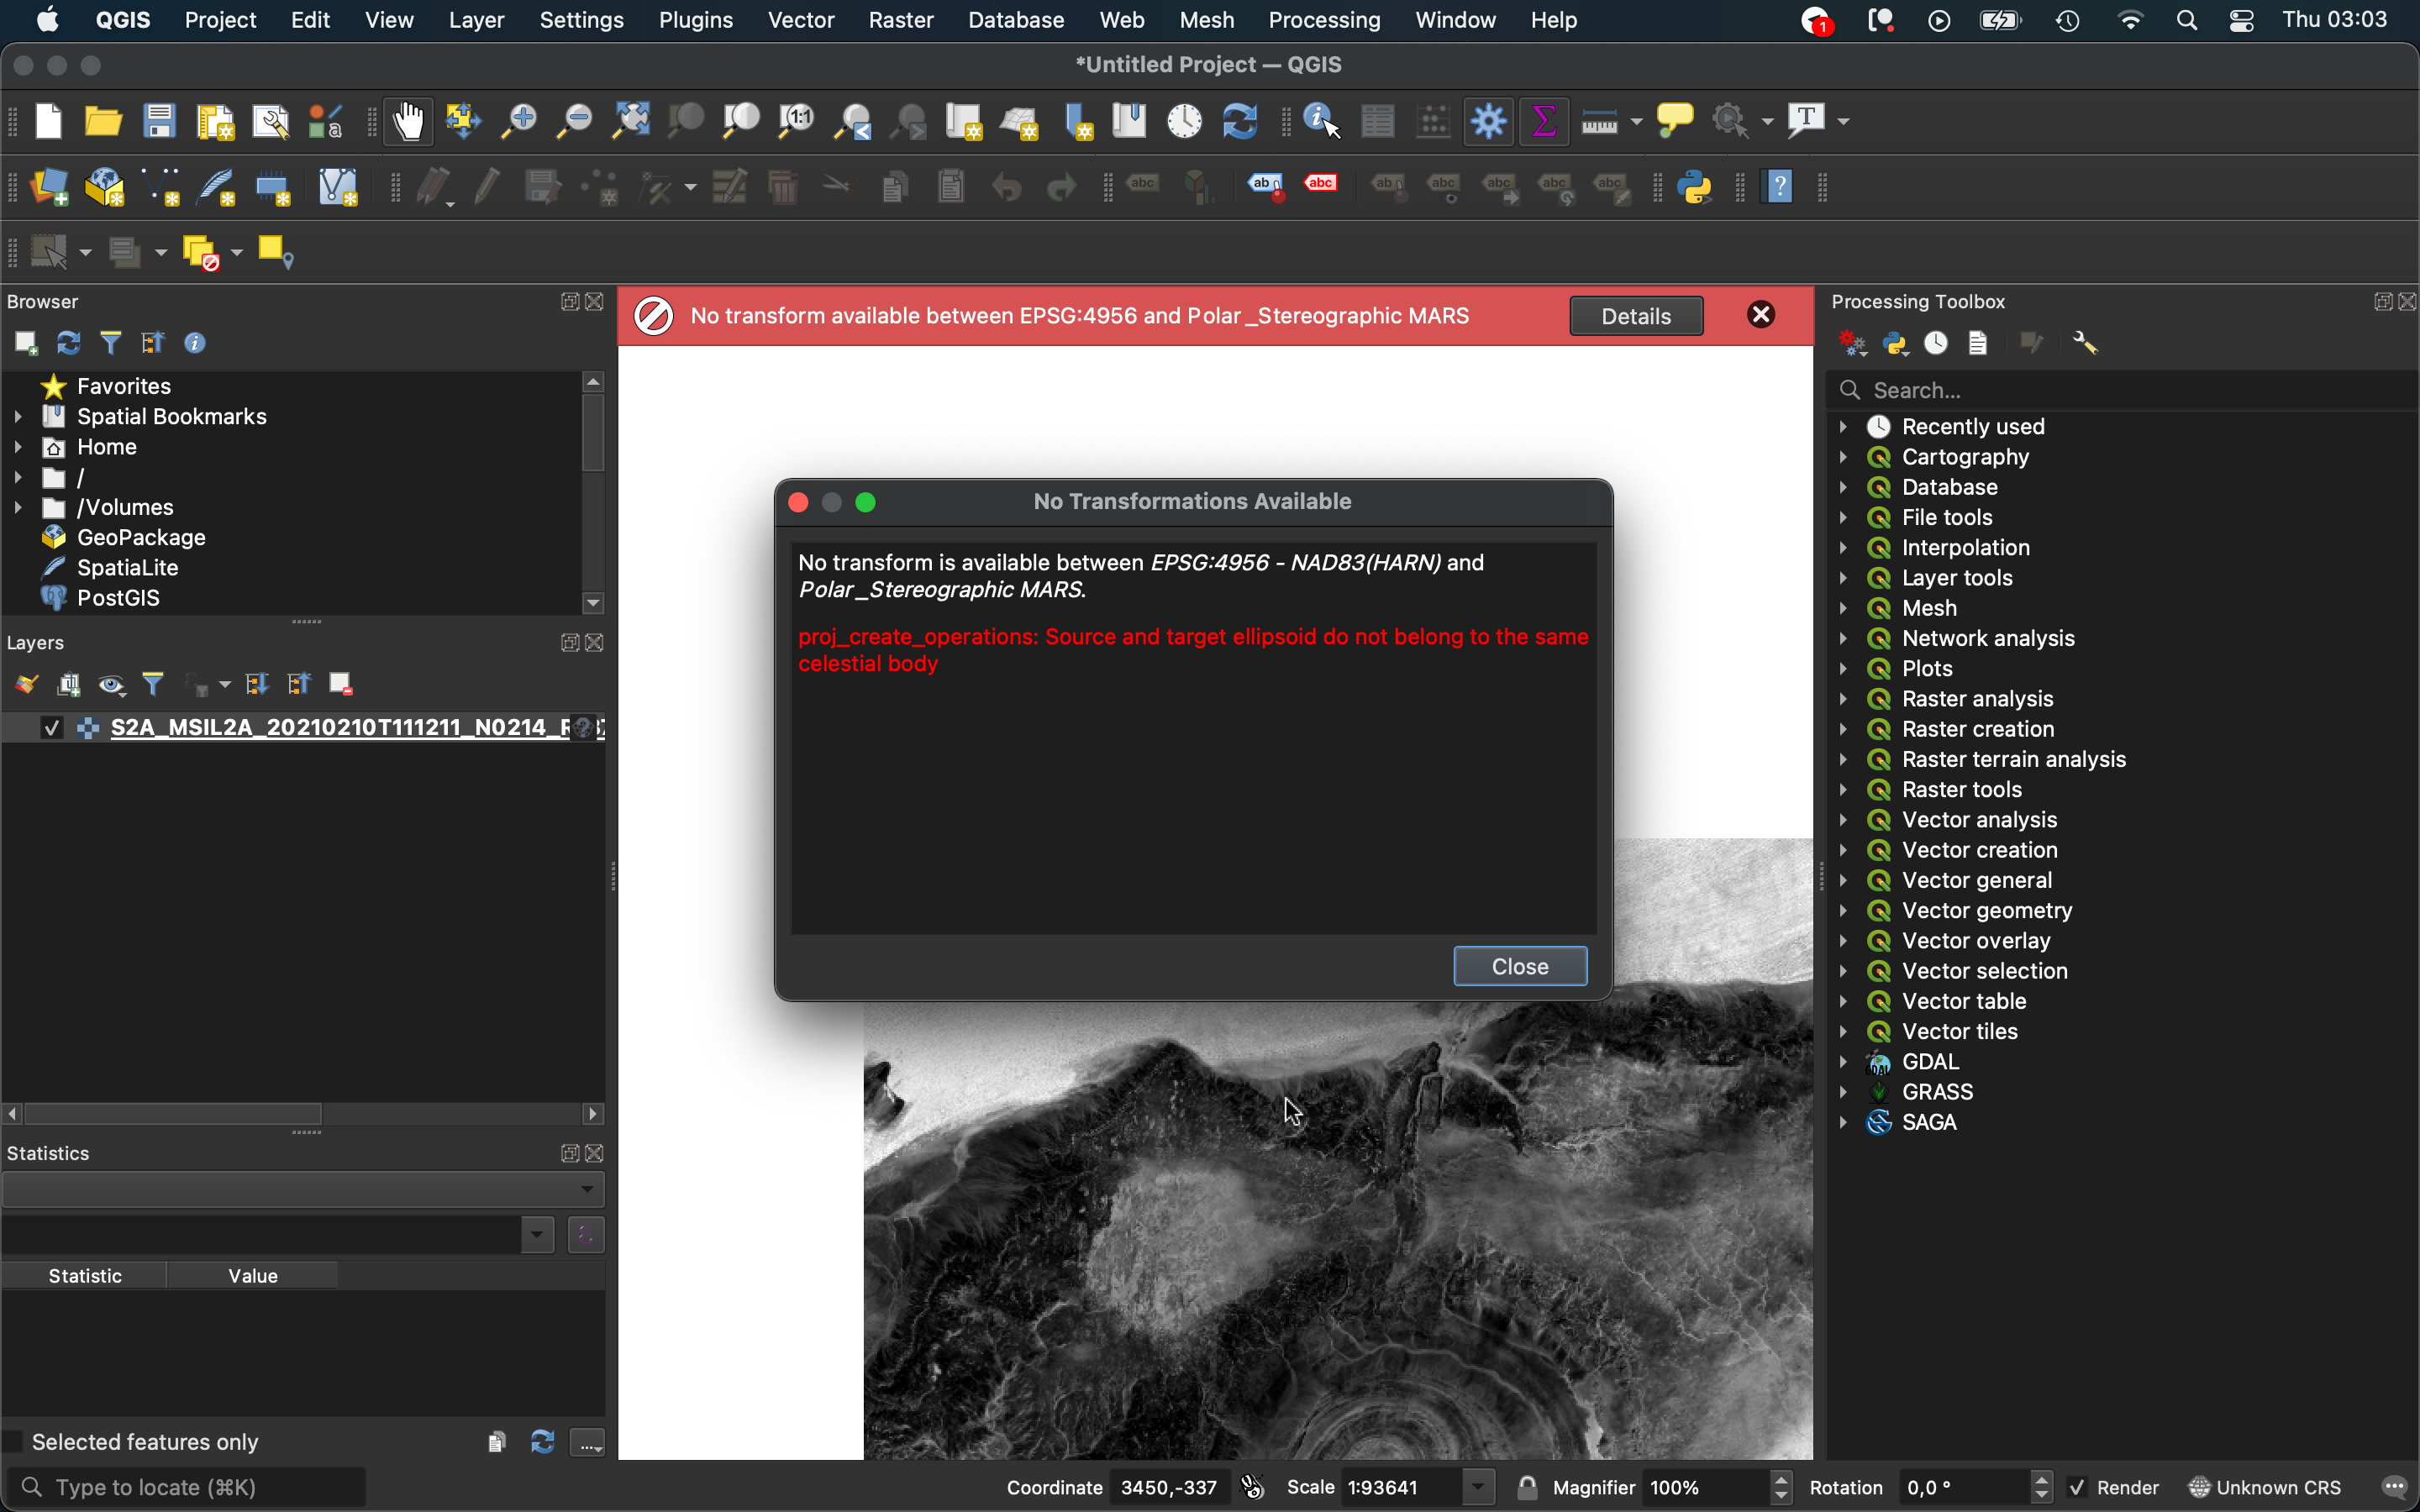Click the Filter Browser icon

coord(111,343)
